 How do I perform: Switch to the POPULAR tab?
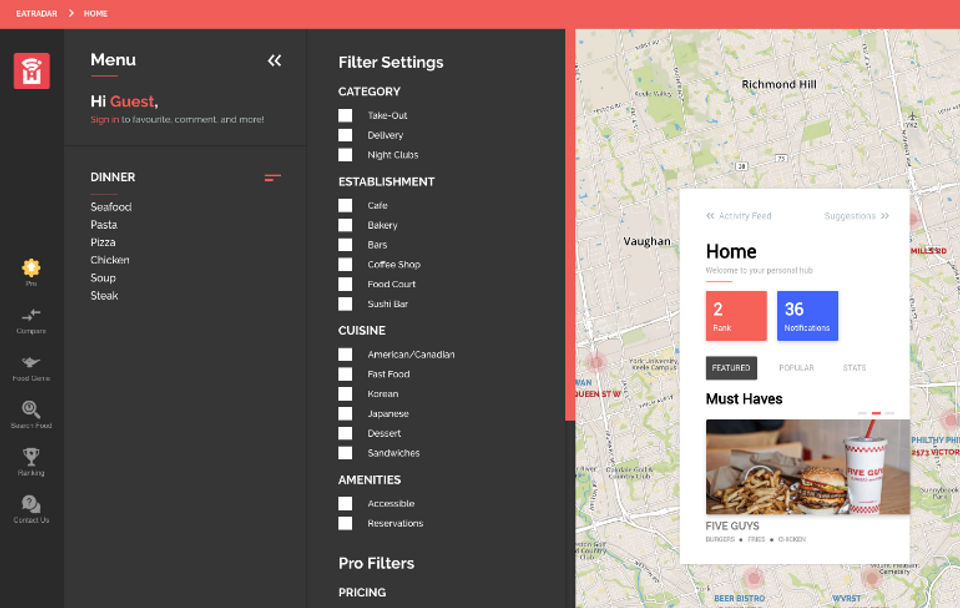796,368
